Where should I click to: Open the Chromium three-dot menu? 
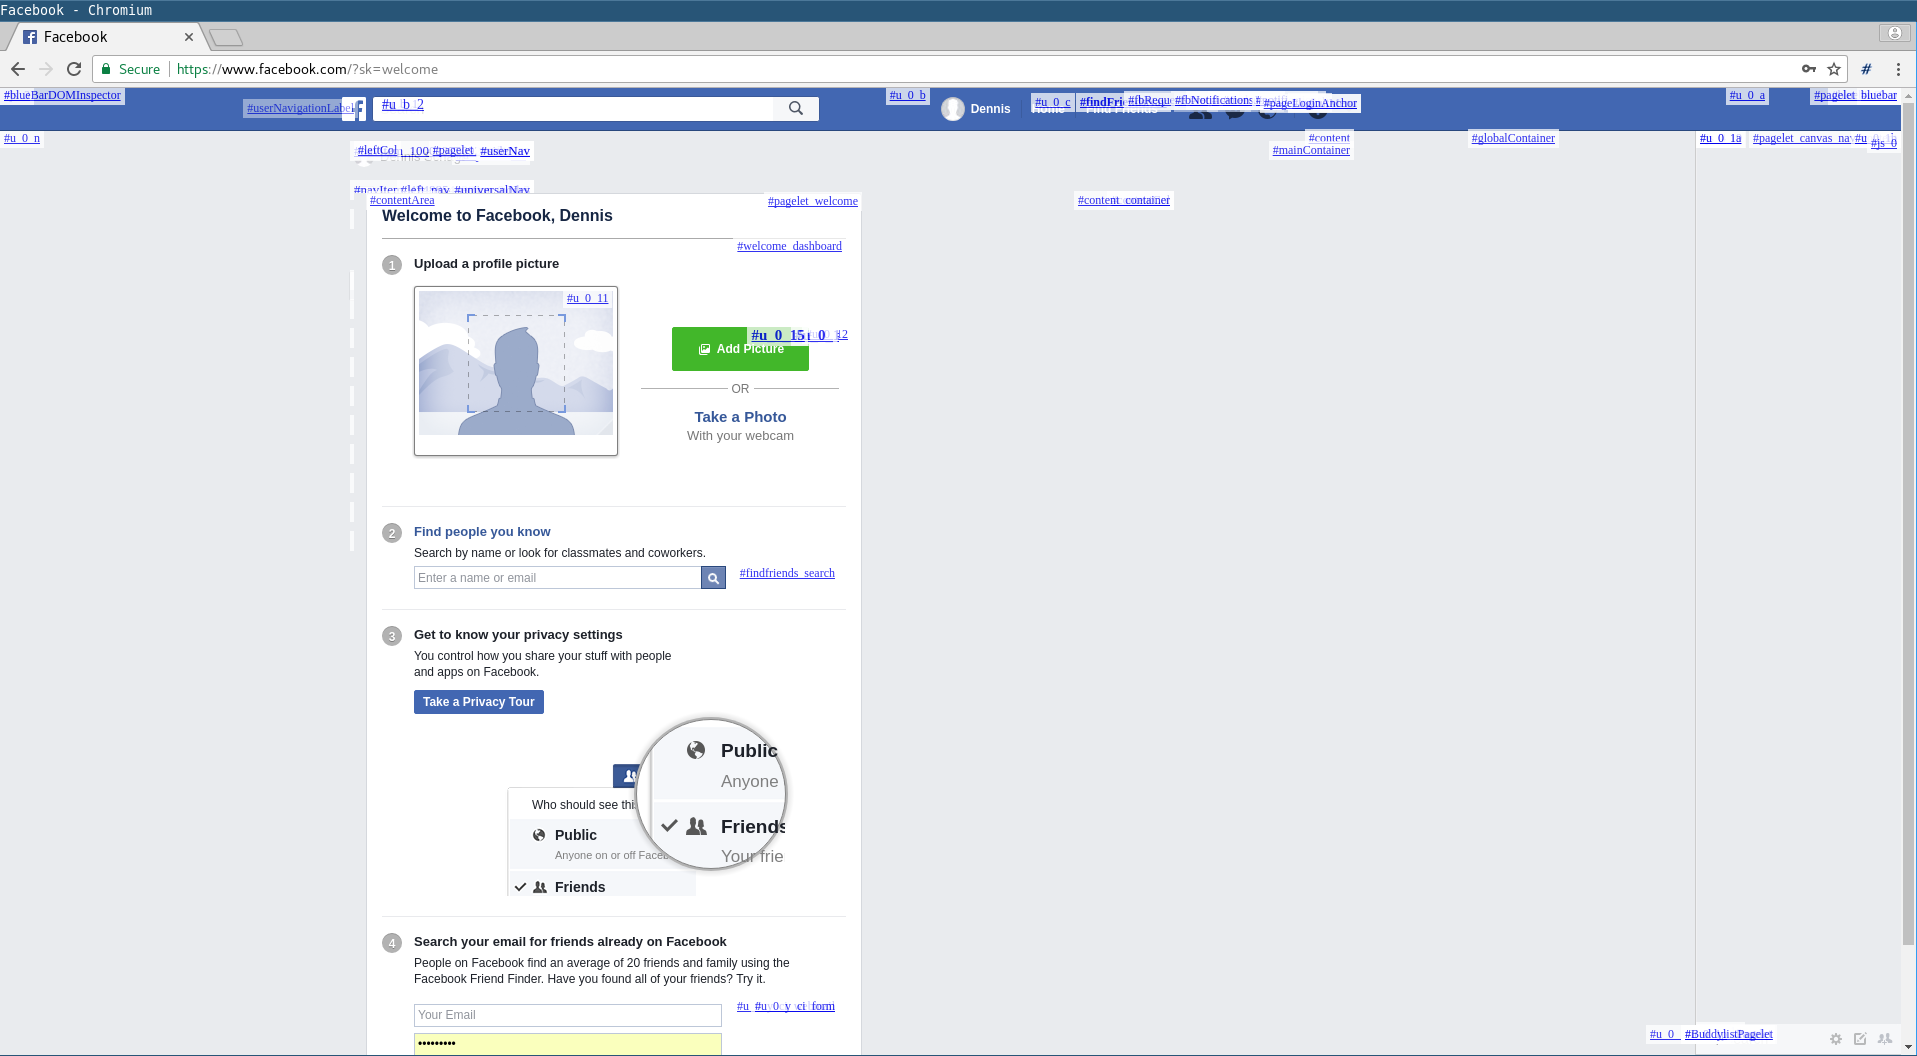(1898, 69)
